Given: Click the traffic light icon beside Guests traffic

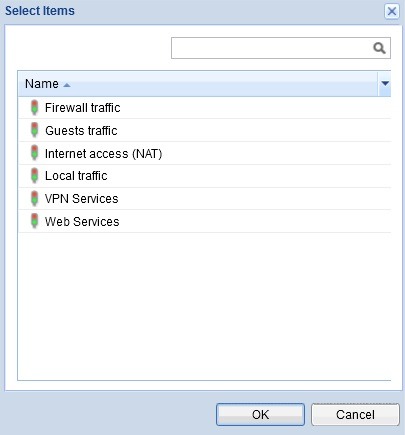Looking at the screenshot, I should 34,130.
